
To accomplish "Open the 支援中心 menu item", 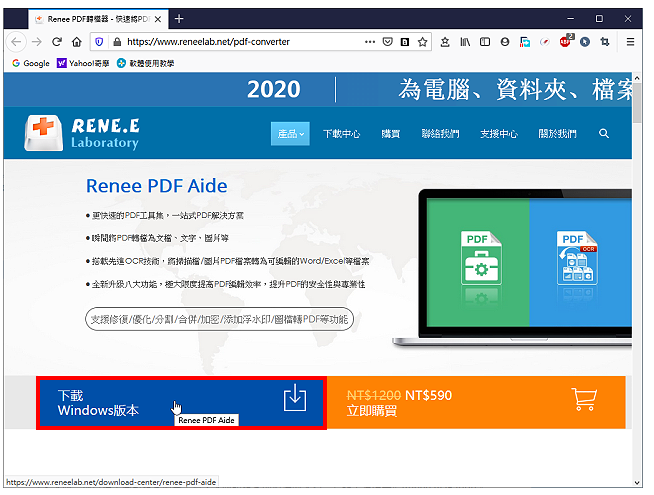I will (x=499, y=134).
